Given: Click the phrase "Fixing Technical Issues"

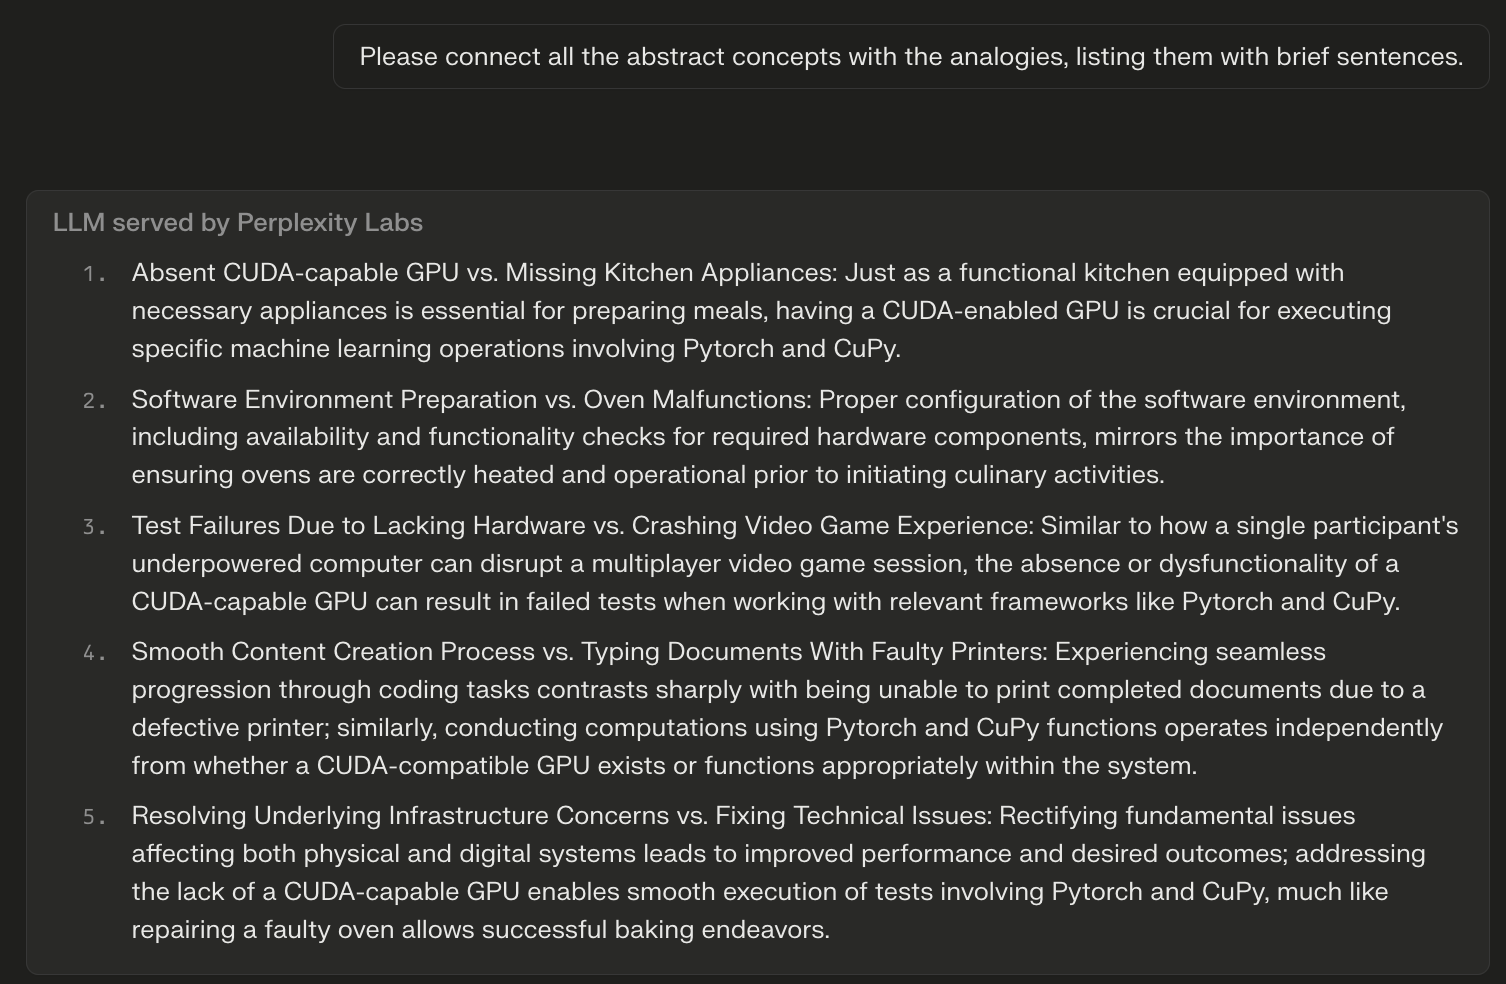Looking at the screenshot, I should (x=852, y=816).
